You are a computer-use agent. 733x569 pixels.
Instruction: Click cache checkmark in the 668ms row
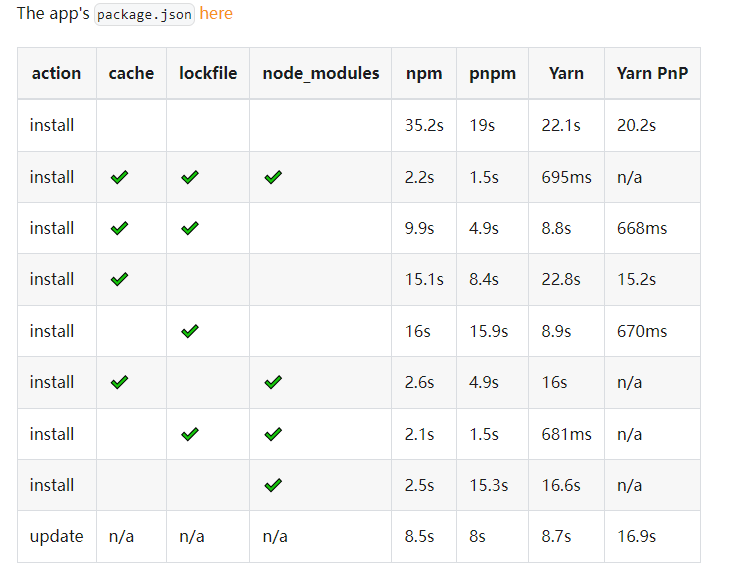119,228
